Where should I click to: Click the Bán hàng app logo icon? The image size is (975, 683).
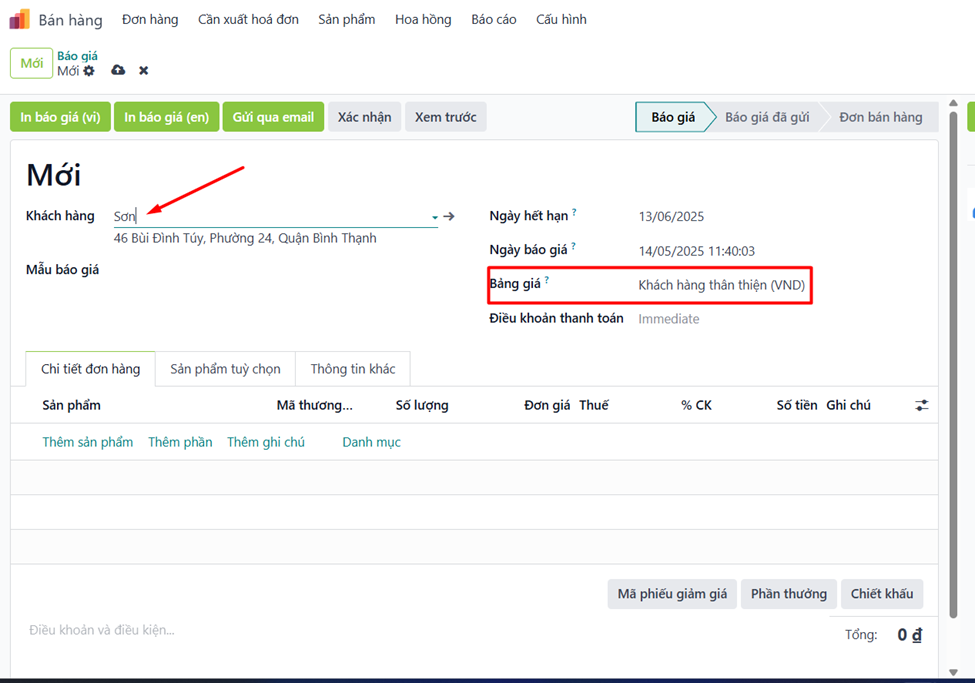(20, 19)
